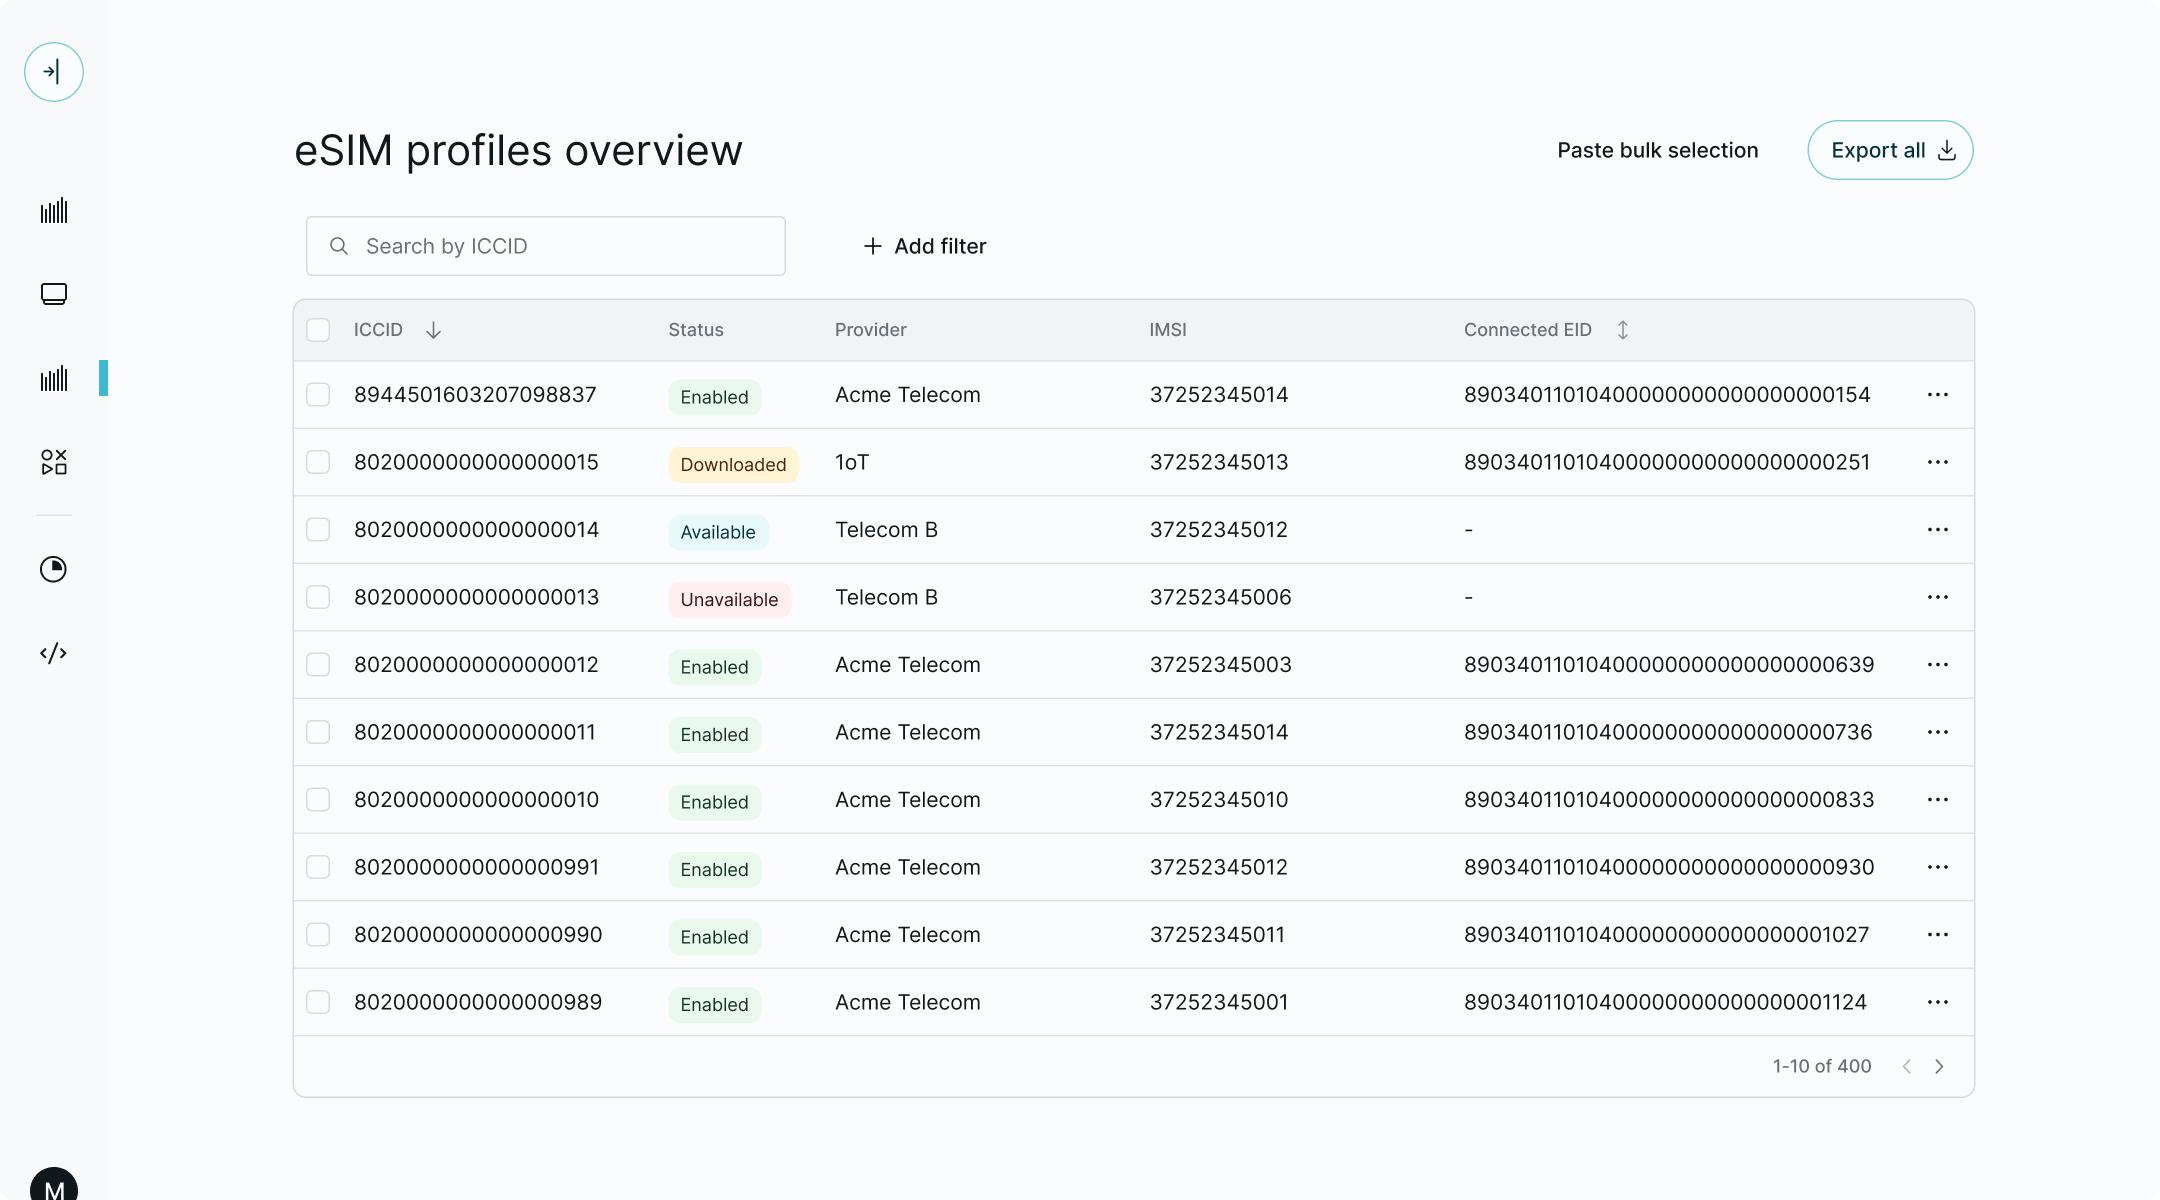Focus the Search by ICCID field

coord(546,246)
